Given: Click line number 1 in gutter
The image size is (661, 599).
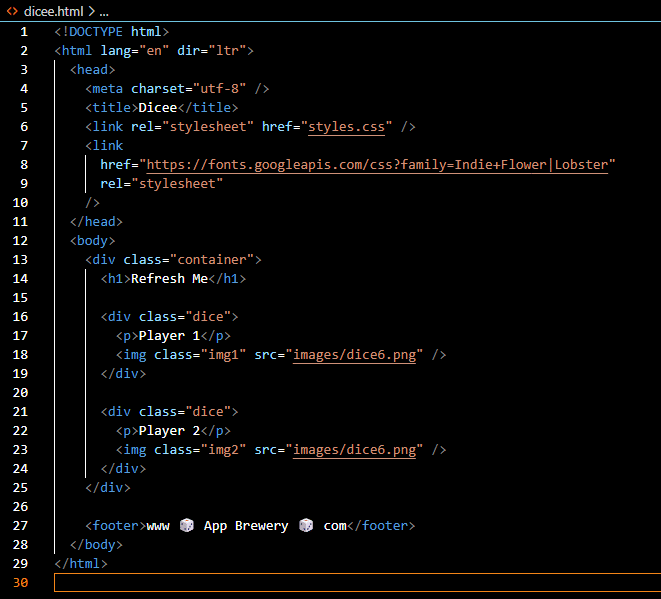Looking at the screenshot, I should (24, 32).
